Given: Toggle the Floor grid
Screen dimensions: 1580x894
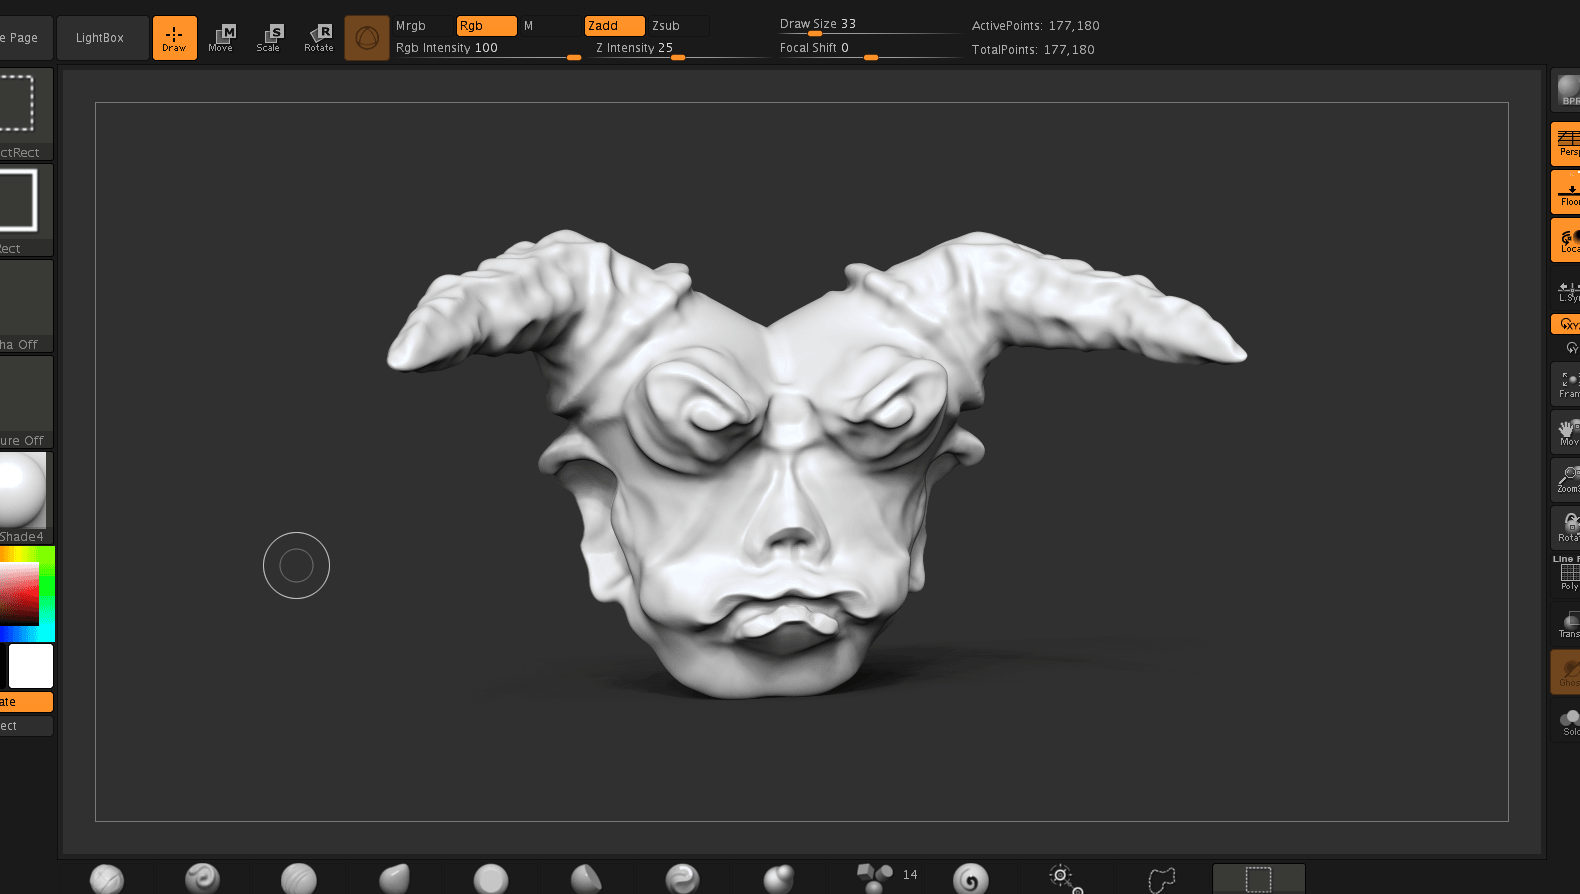Looking at the screenshot, I should [1567, 192].
